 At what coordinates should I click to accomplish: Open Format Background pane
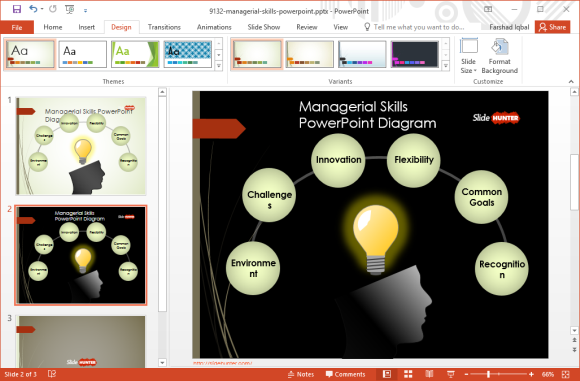click(499, 56)
